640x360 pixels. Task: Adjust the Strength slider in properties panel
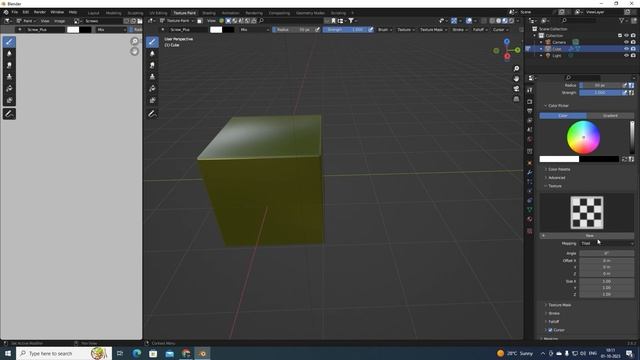click(x=600, y=93)
